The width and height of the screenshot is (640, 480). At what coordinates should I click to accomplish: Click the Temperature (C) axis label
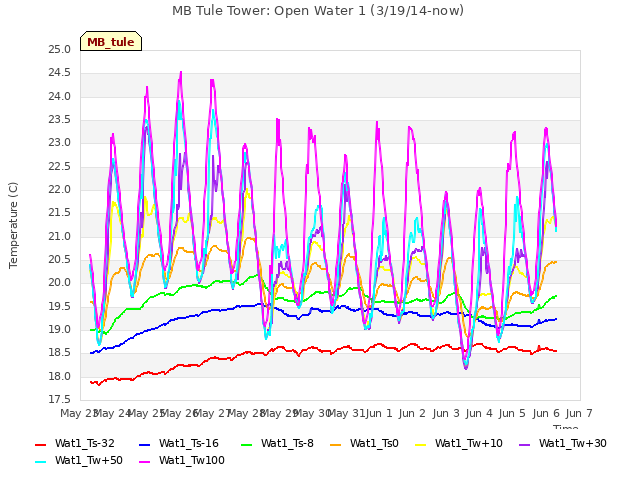click(x=13, y=225)
